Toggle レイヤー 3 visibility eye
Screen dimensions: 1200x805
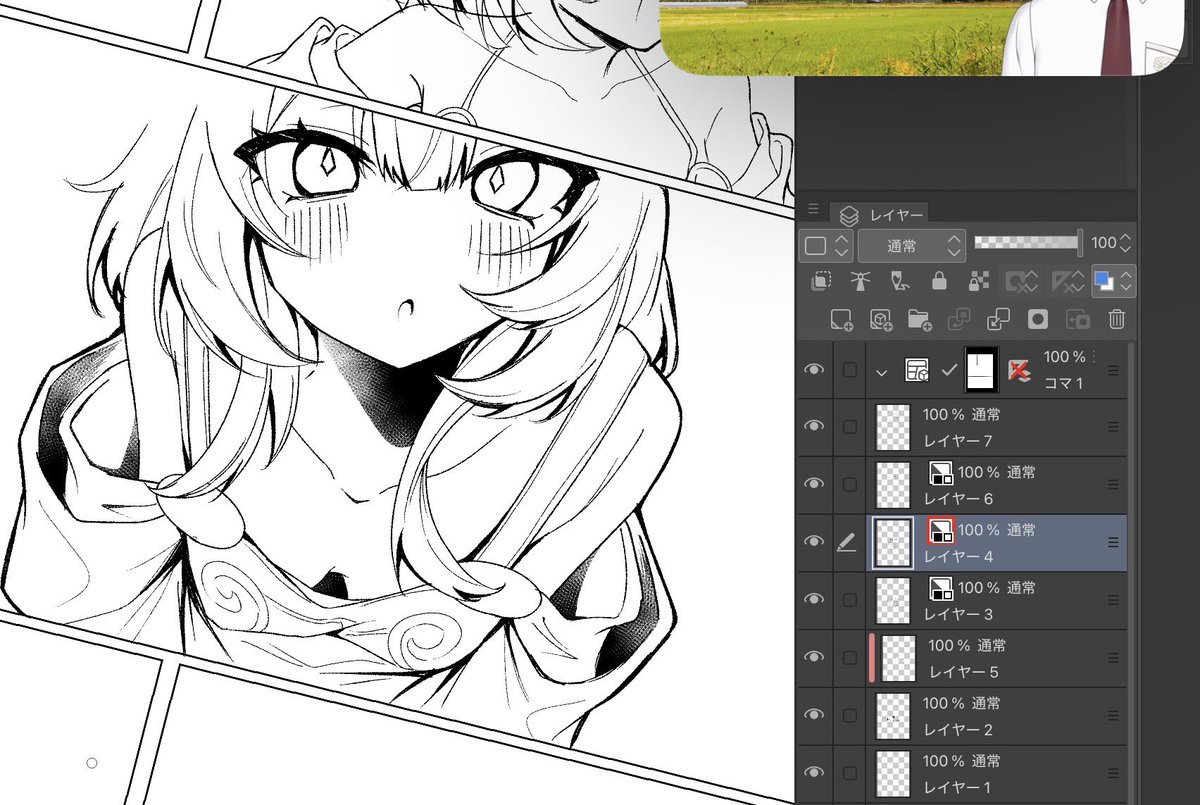(815, 599)
